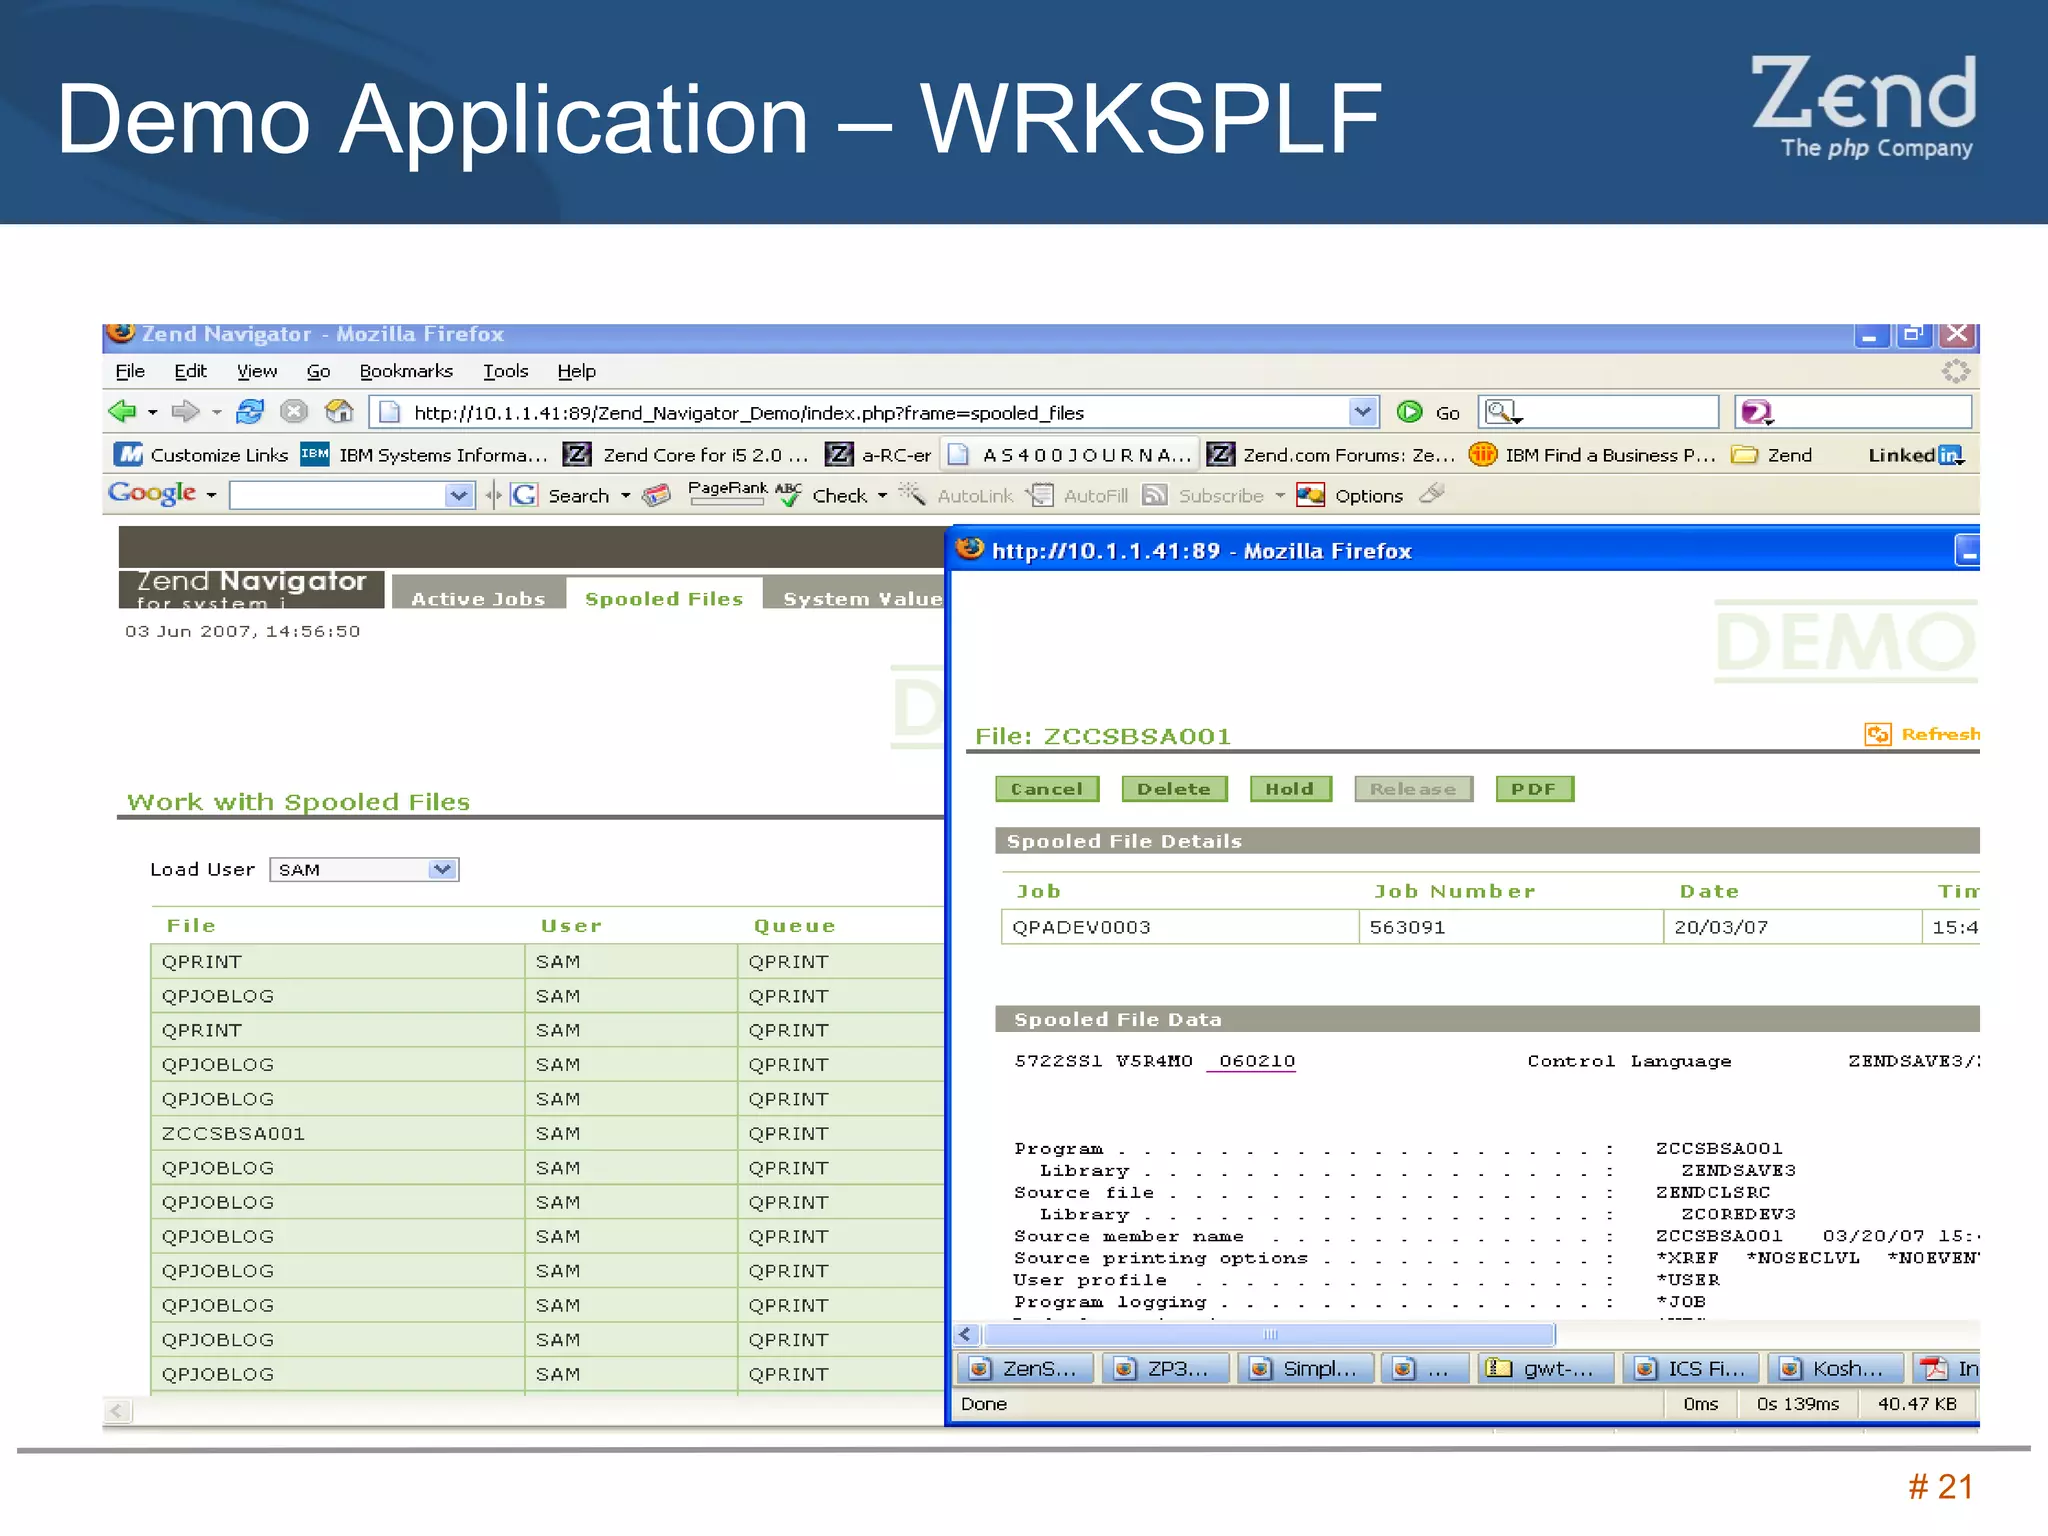The width and height of the screenshot is (2048, 1536).
Task: Open the Bookmarks menu
Action: pyautogui.click(x=406, y=371)
